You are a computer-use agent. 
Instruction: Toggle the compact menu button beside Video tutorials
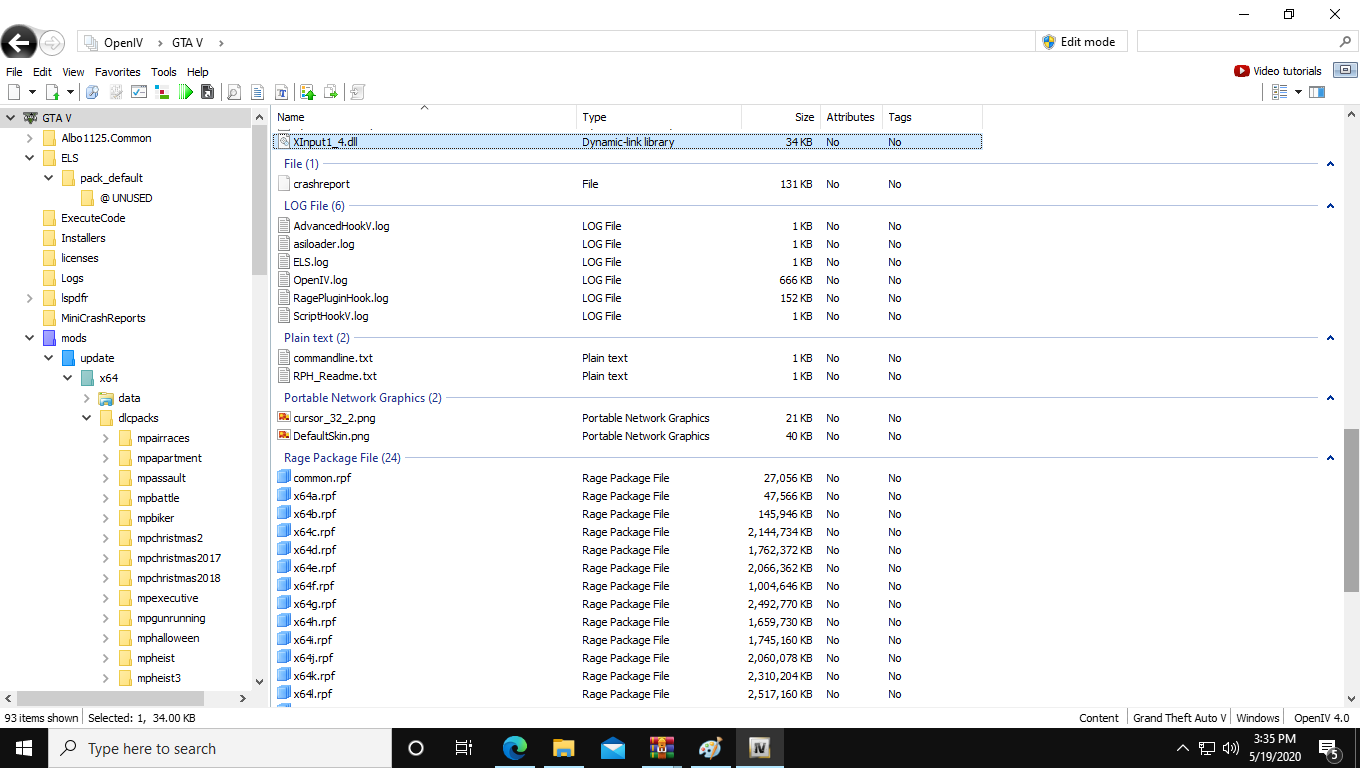pyautogui.click(x=1345, y=71)
